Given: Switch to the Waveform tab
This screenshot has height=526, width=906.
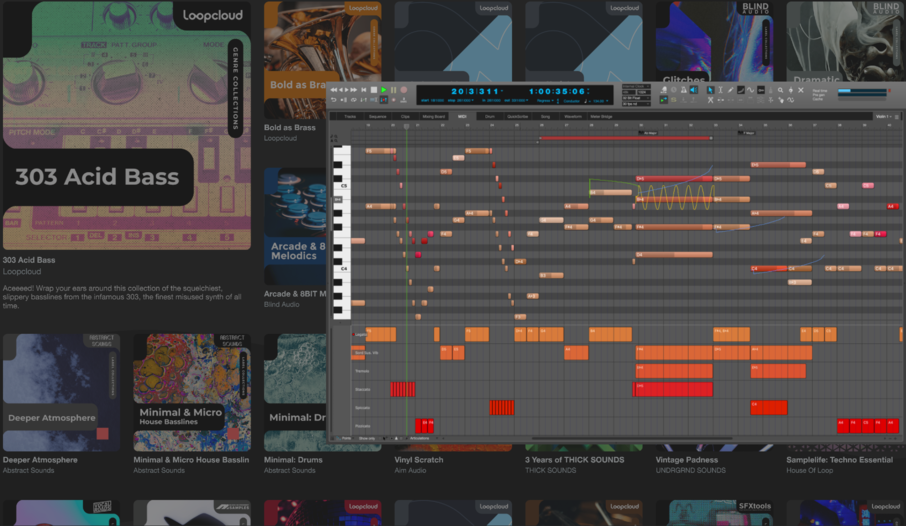Looking at the screenshot, I should click(x=573, y=116).
